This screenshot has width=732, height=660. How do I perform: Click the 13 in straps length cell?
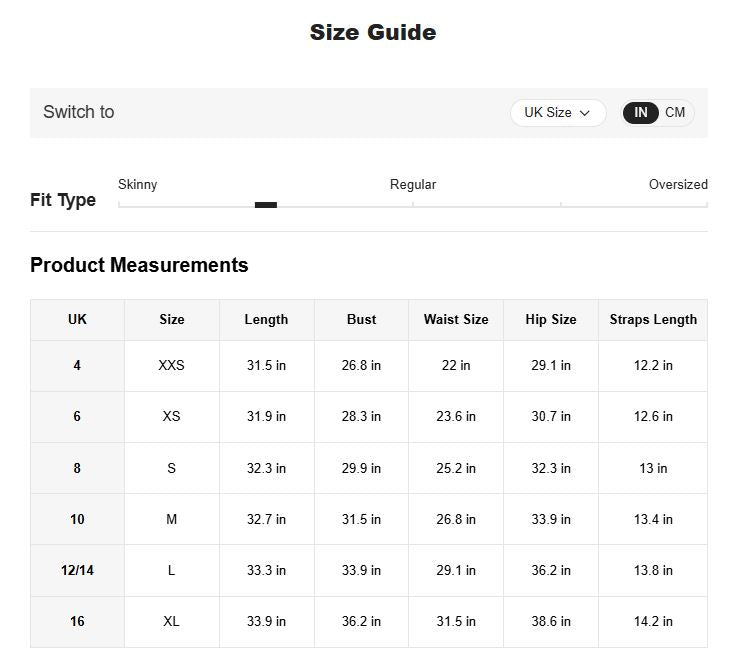pyautogui.click(x=653, y=469)
